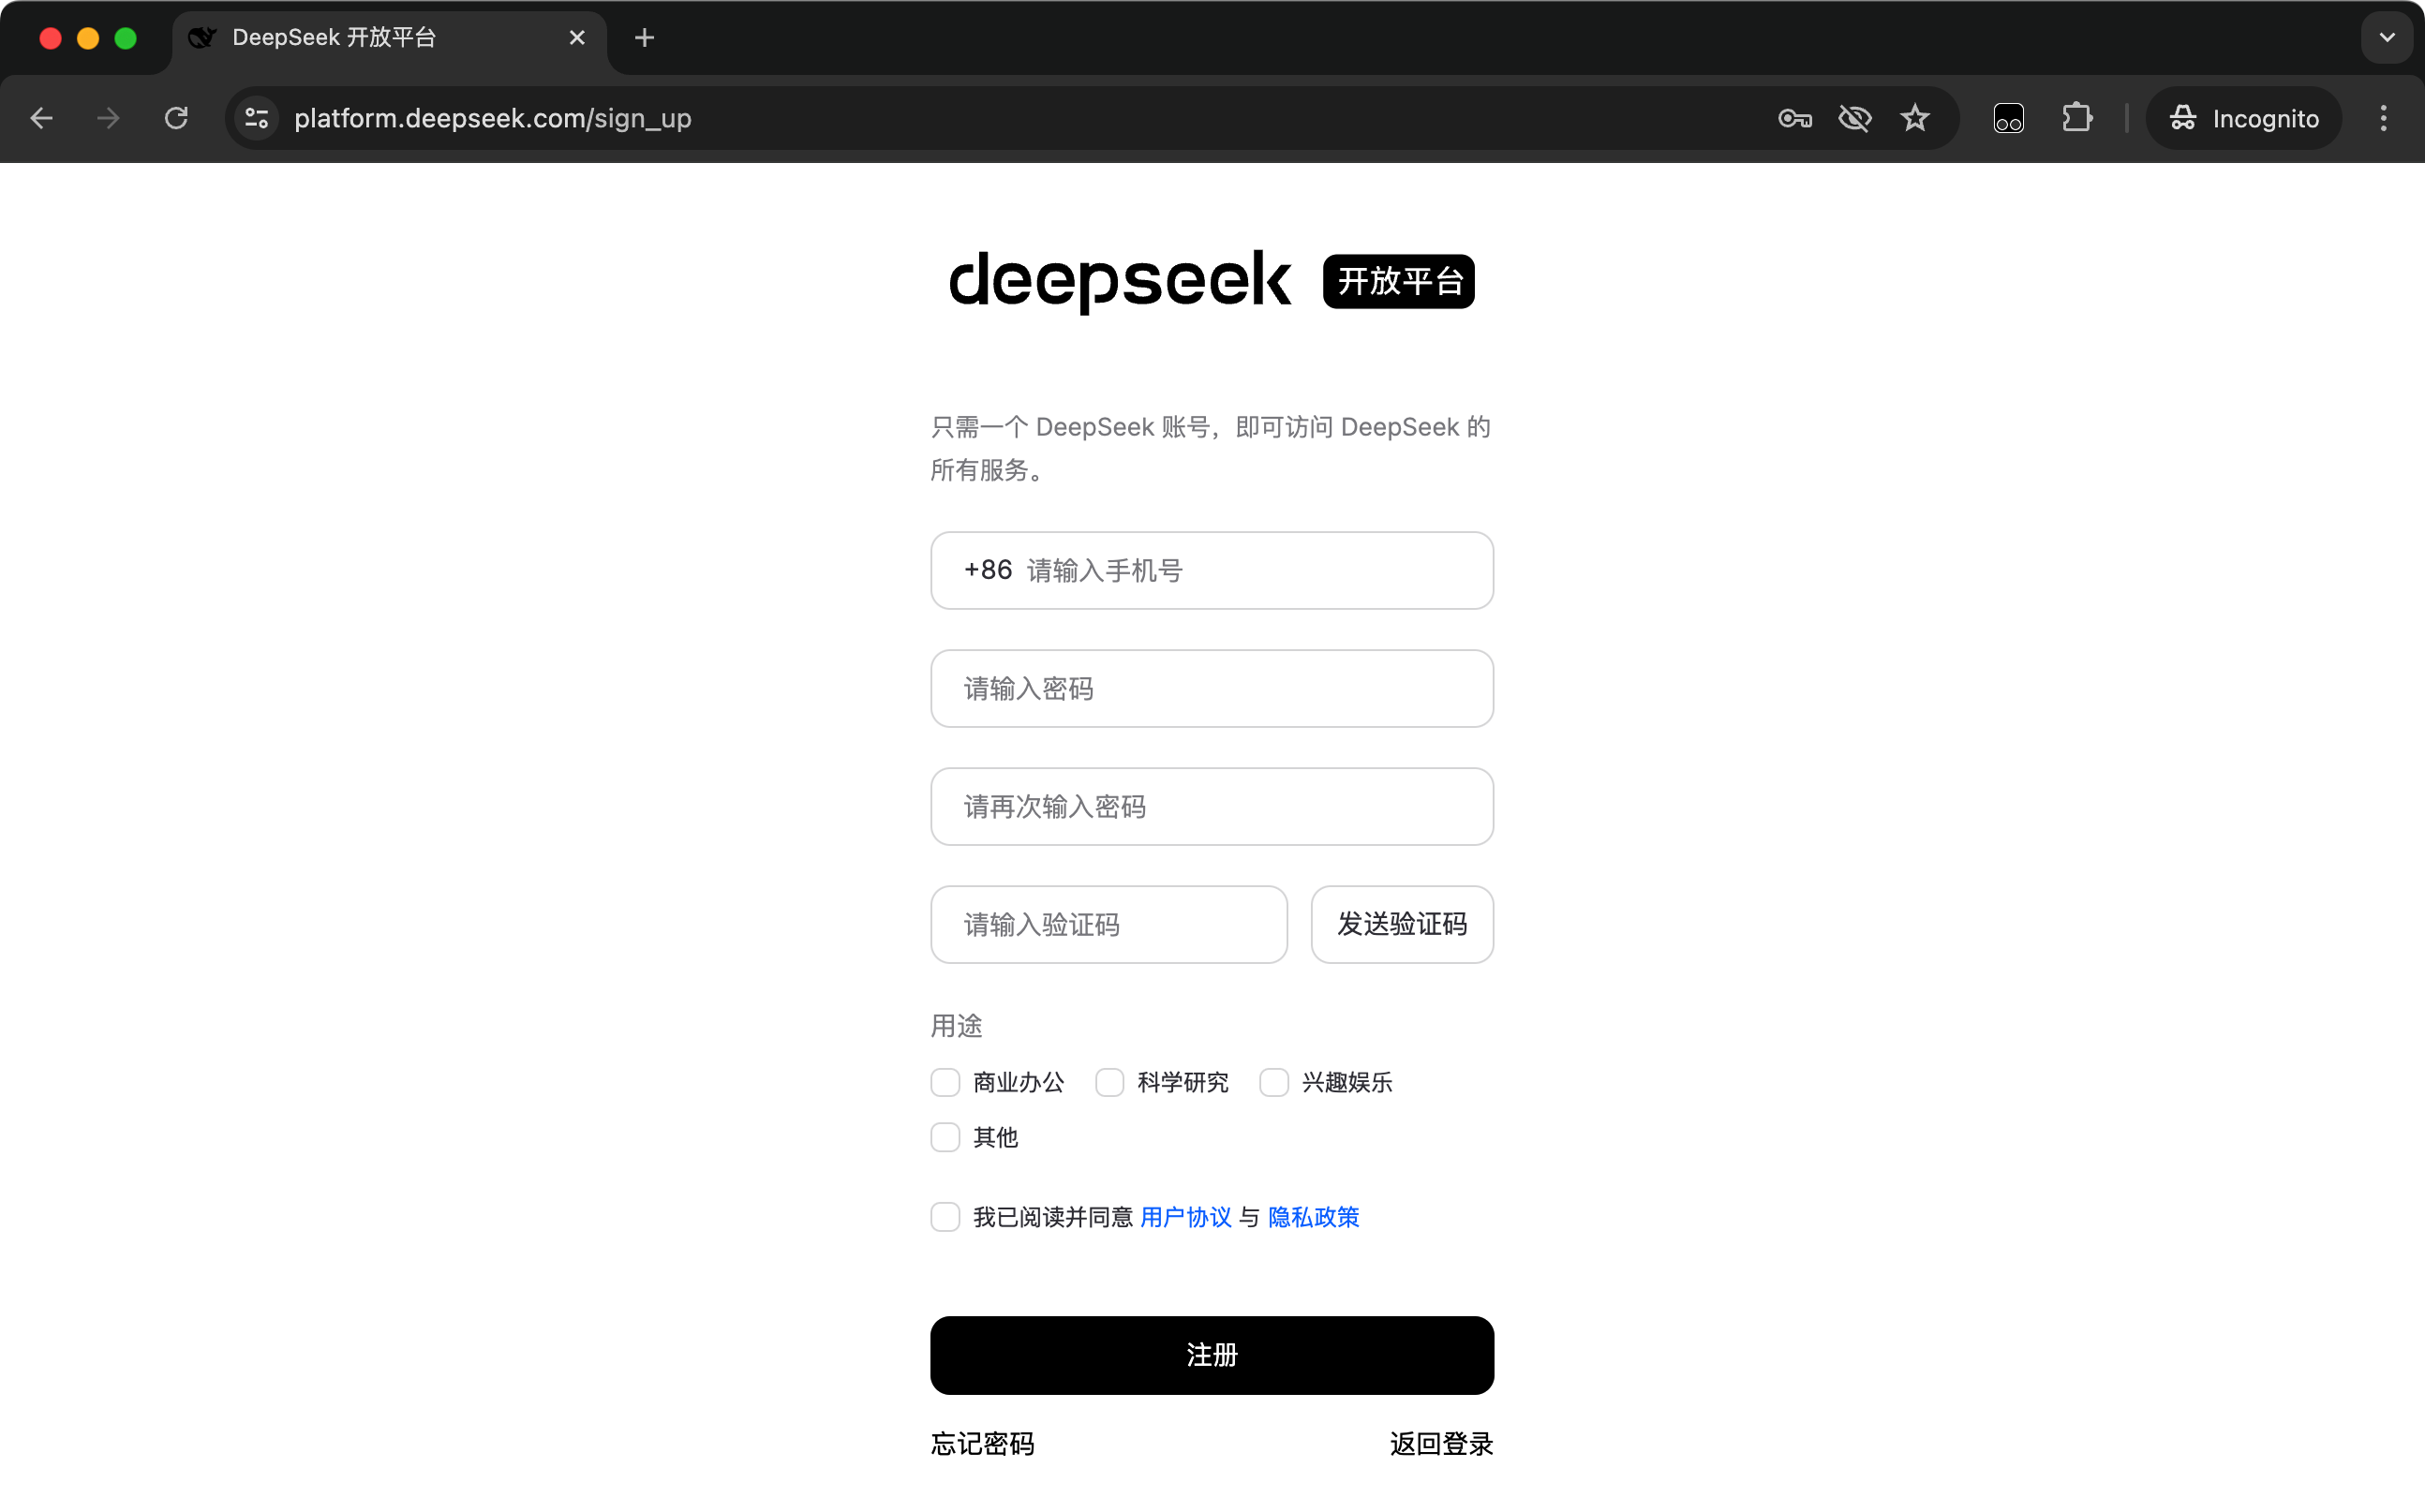Bookmark this page with the star icon

click(1914, 118)
